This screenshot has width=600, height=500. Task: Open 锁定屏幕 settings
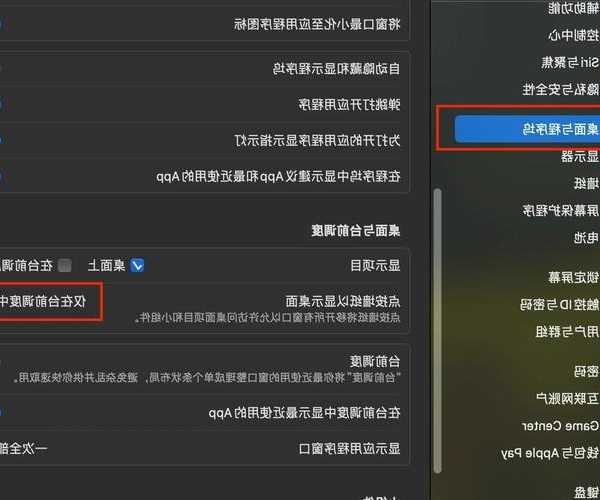click(574, 277)
